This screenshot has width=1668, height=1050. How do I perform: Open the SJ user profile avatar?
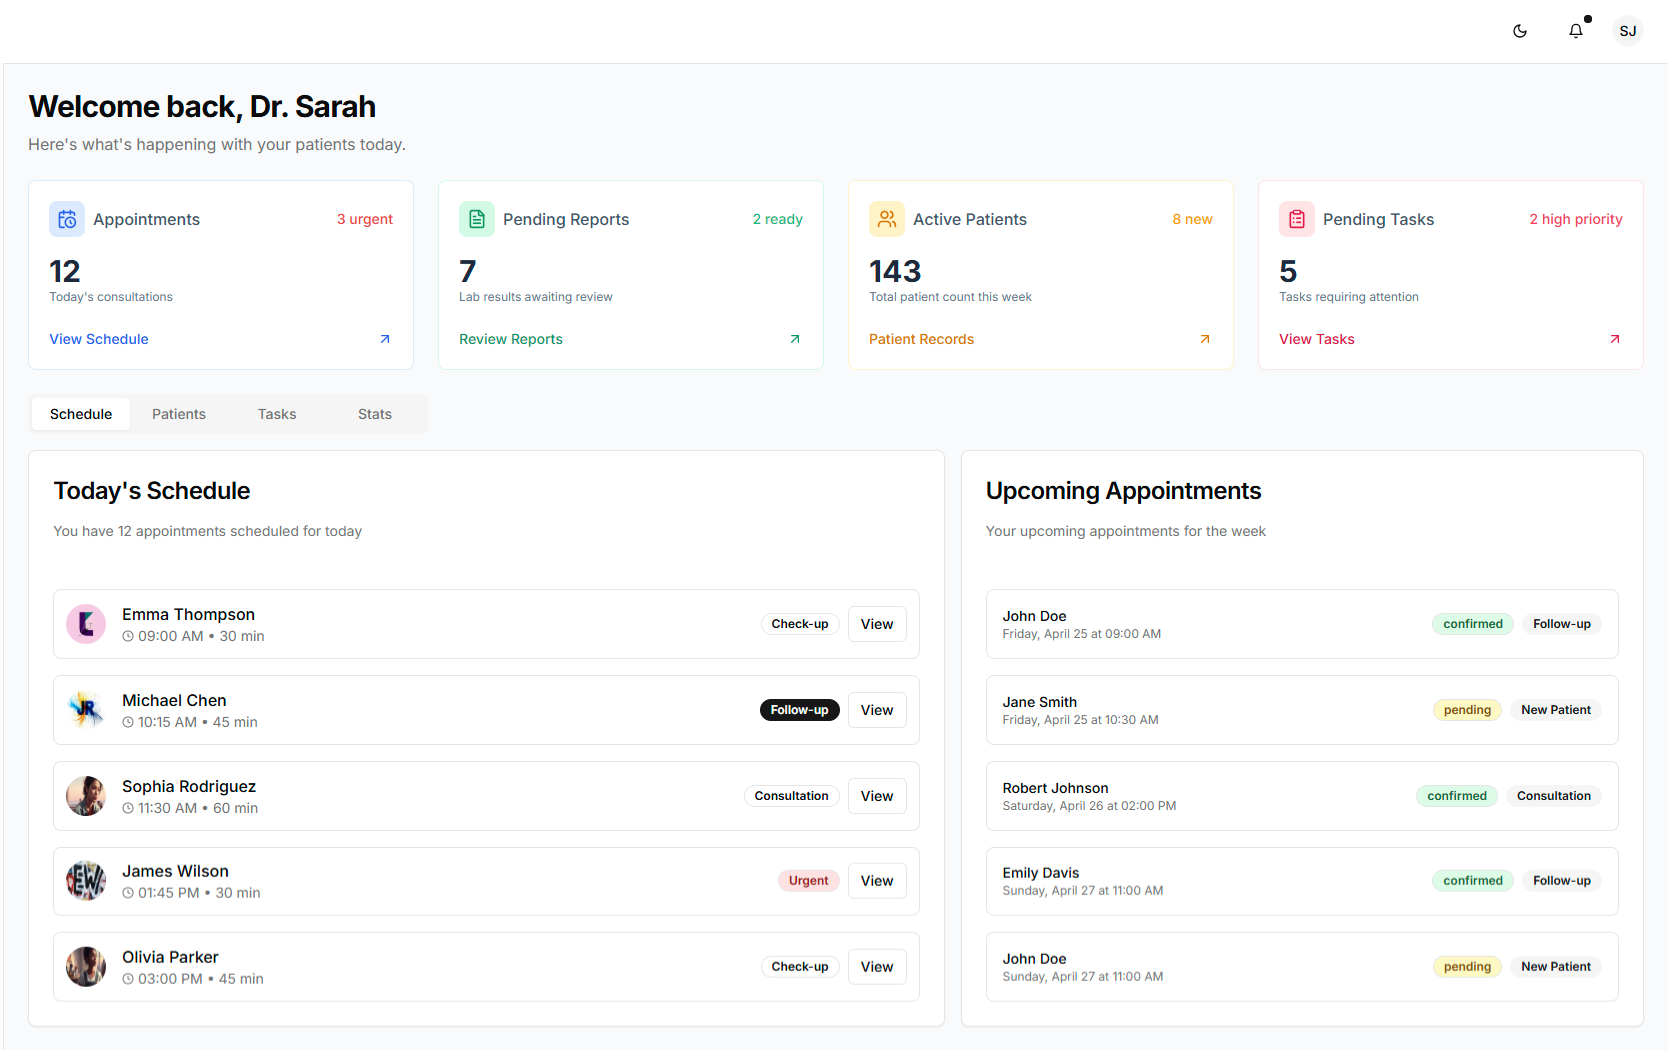coord(1627,31)
